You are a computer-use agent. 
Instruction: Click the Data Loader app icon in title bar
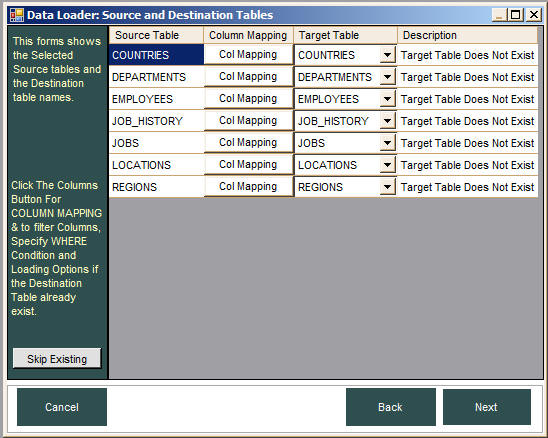click(16, 15)
